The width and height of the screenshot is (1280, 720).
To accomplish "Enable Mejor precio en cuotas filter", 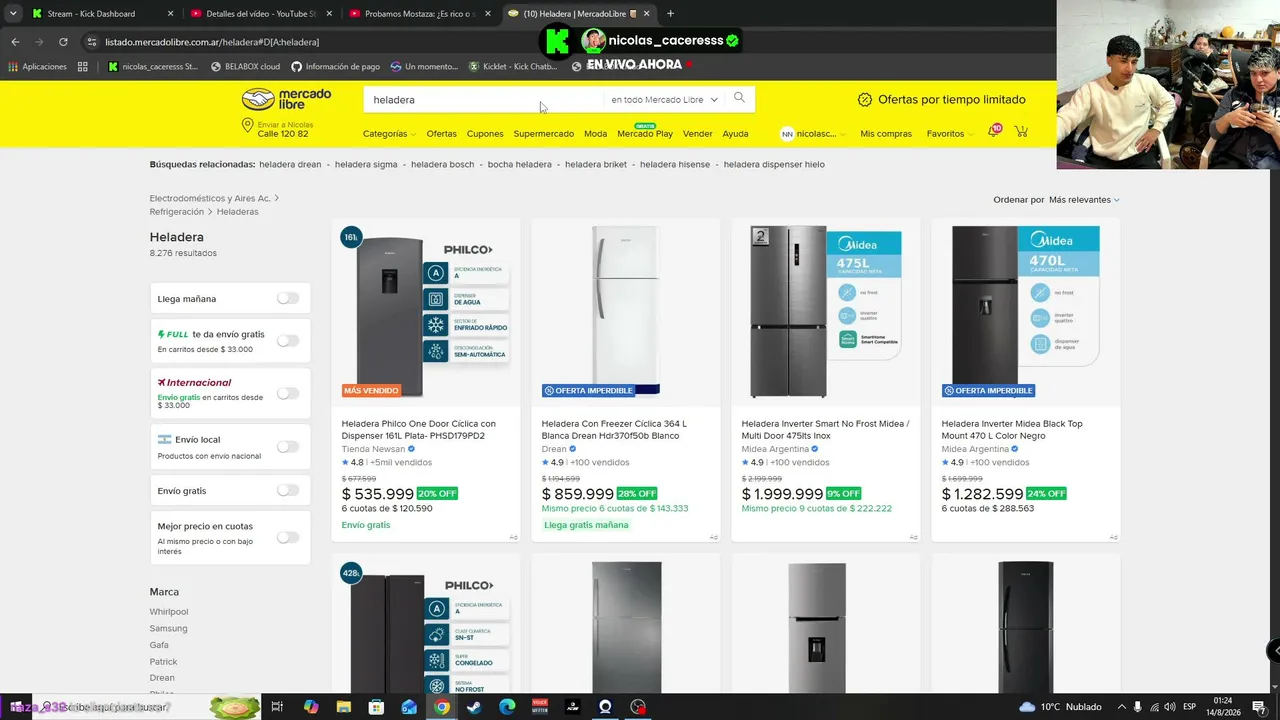I will 288,537.
